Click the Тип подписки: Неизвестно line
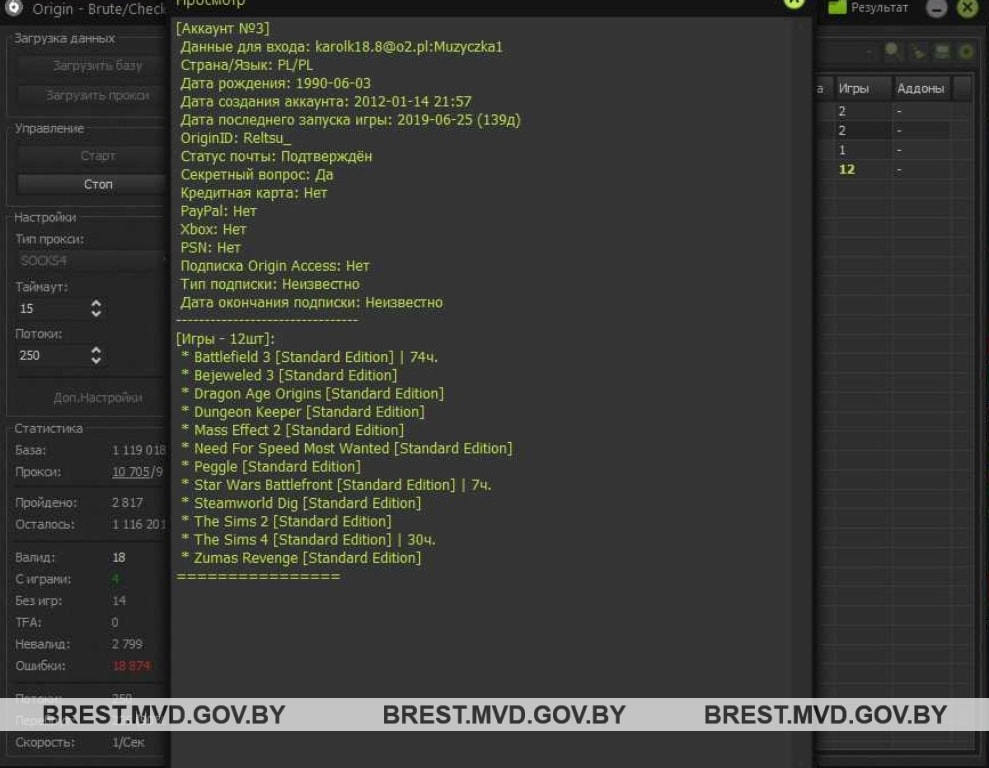The image size is (989, 768). 270,285
